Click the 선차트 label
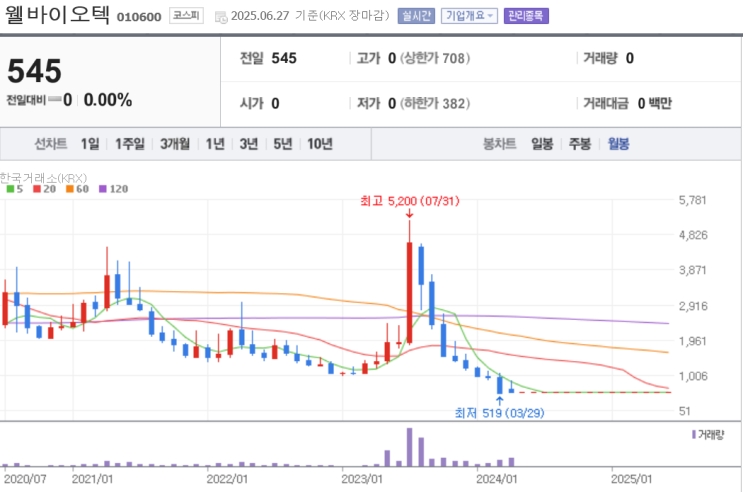The height and width of the screenshot is (492, 743). click(x=51, y=144)
